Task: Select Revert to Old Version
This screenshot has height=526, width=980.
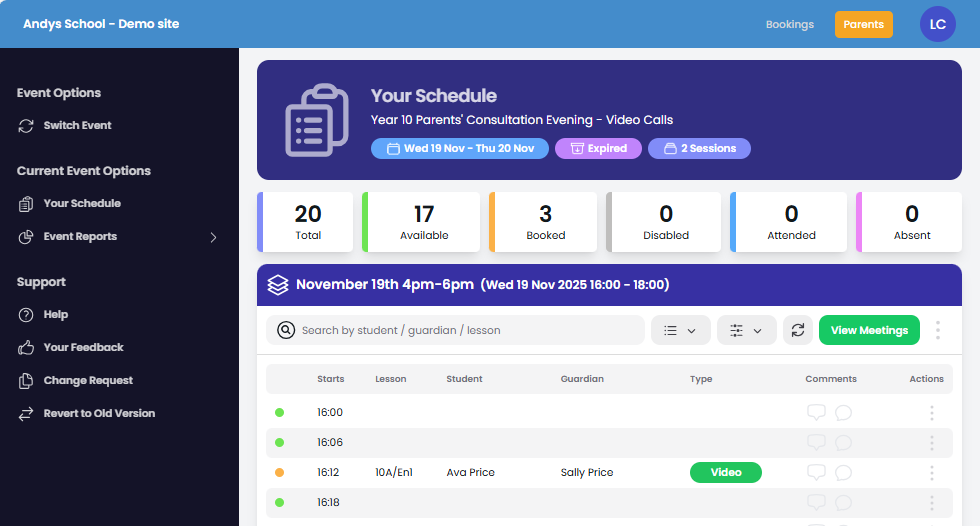Action: (99, 414)
